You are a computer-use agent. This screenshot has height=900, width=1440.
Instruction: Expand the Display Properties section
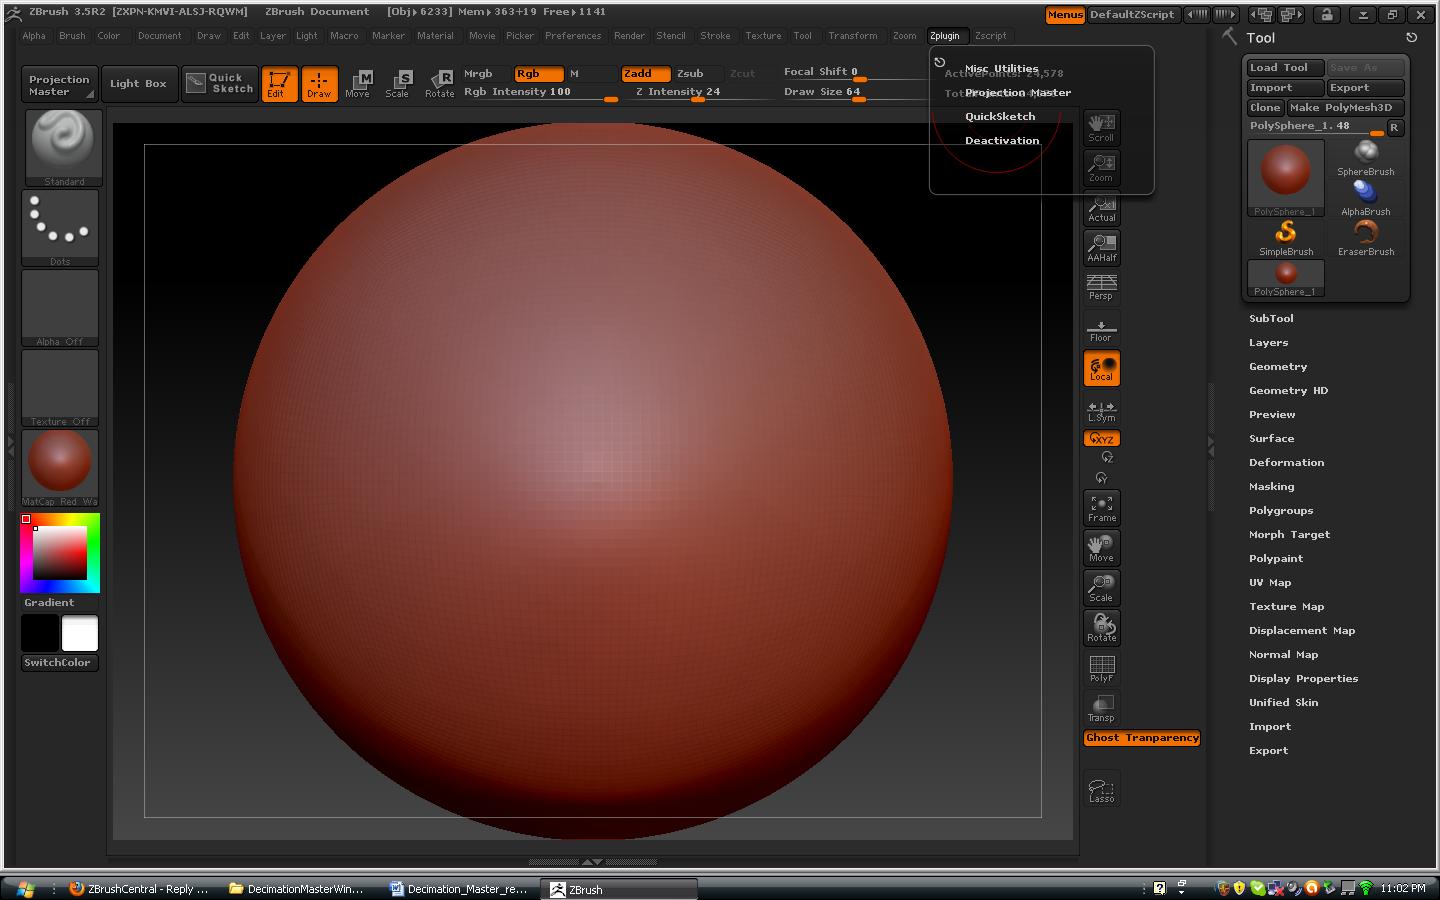click(1303, 678)
